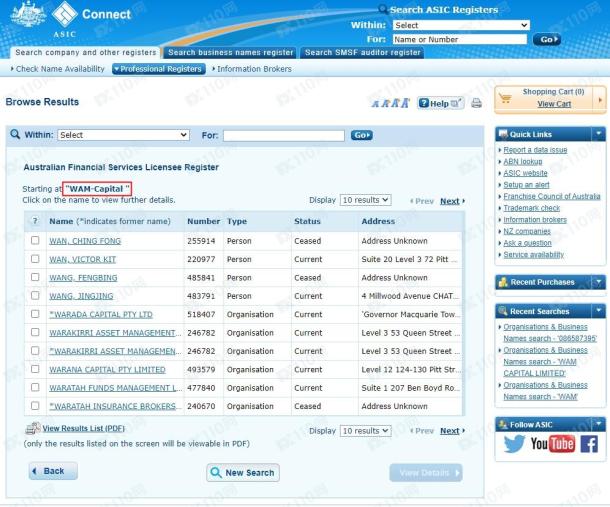
Task: Open View Results List (PDF) link
Action: point(84,428)
